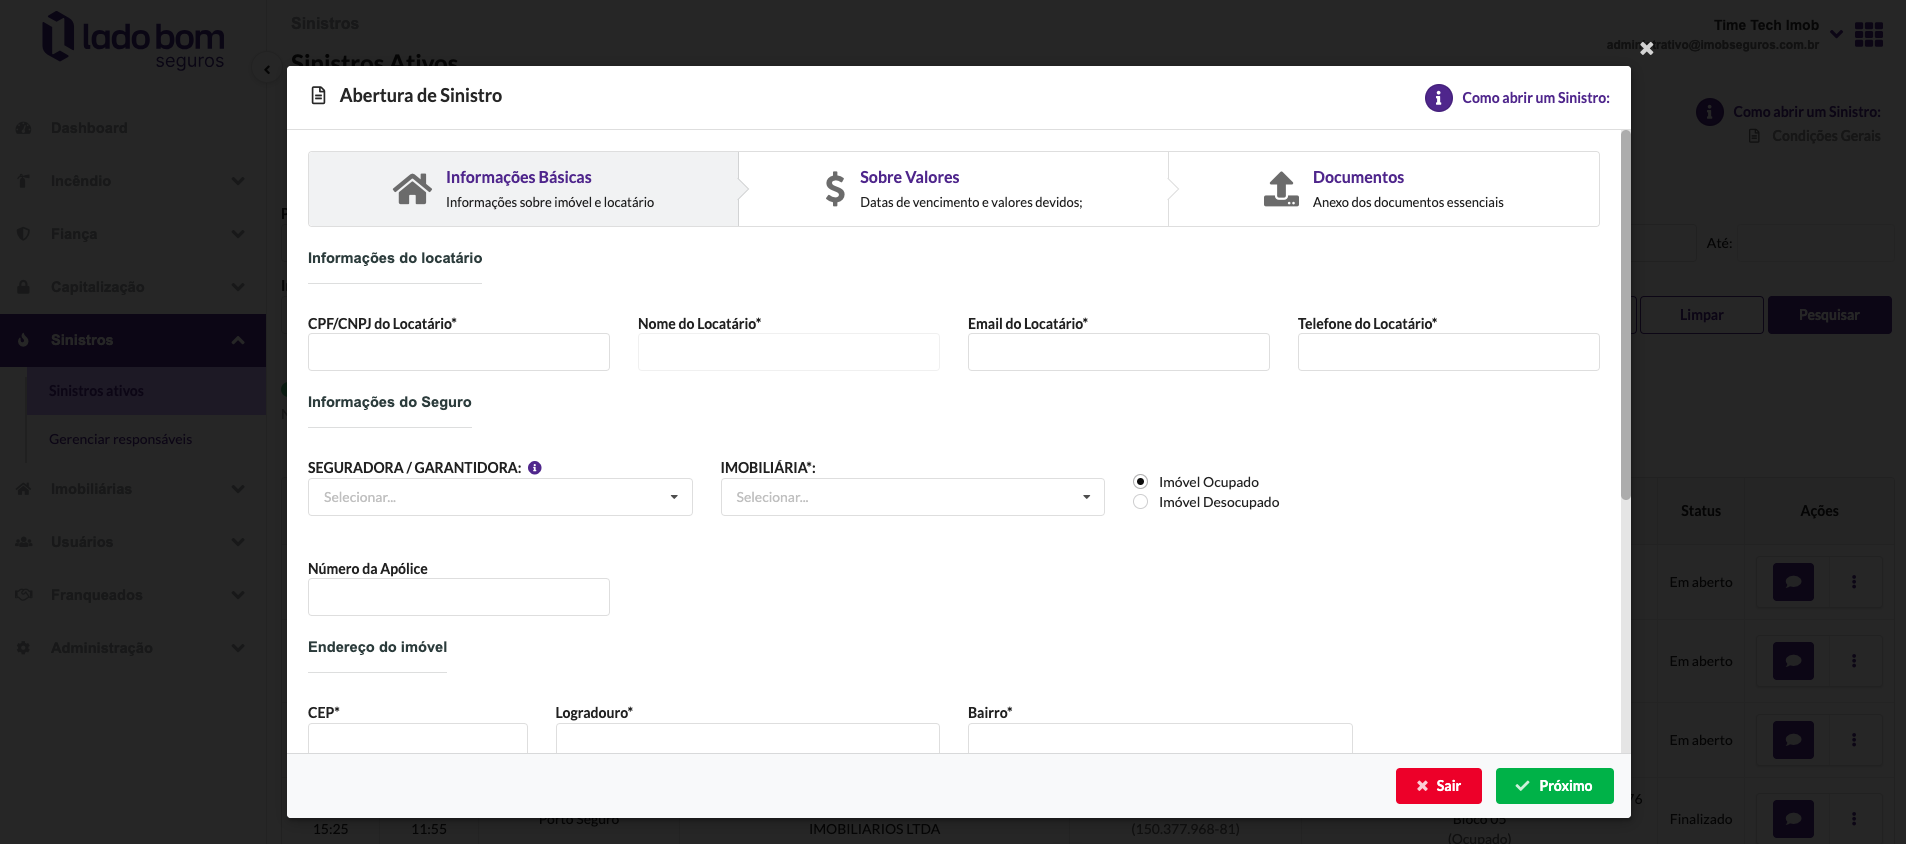1906x844 pixels.
Task: Select the Imóvel Ocupado radio option
Action: [1140, 482]
